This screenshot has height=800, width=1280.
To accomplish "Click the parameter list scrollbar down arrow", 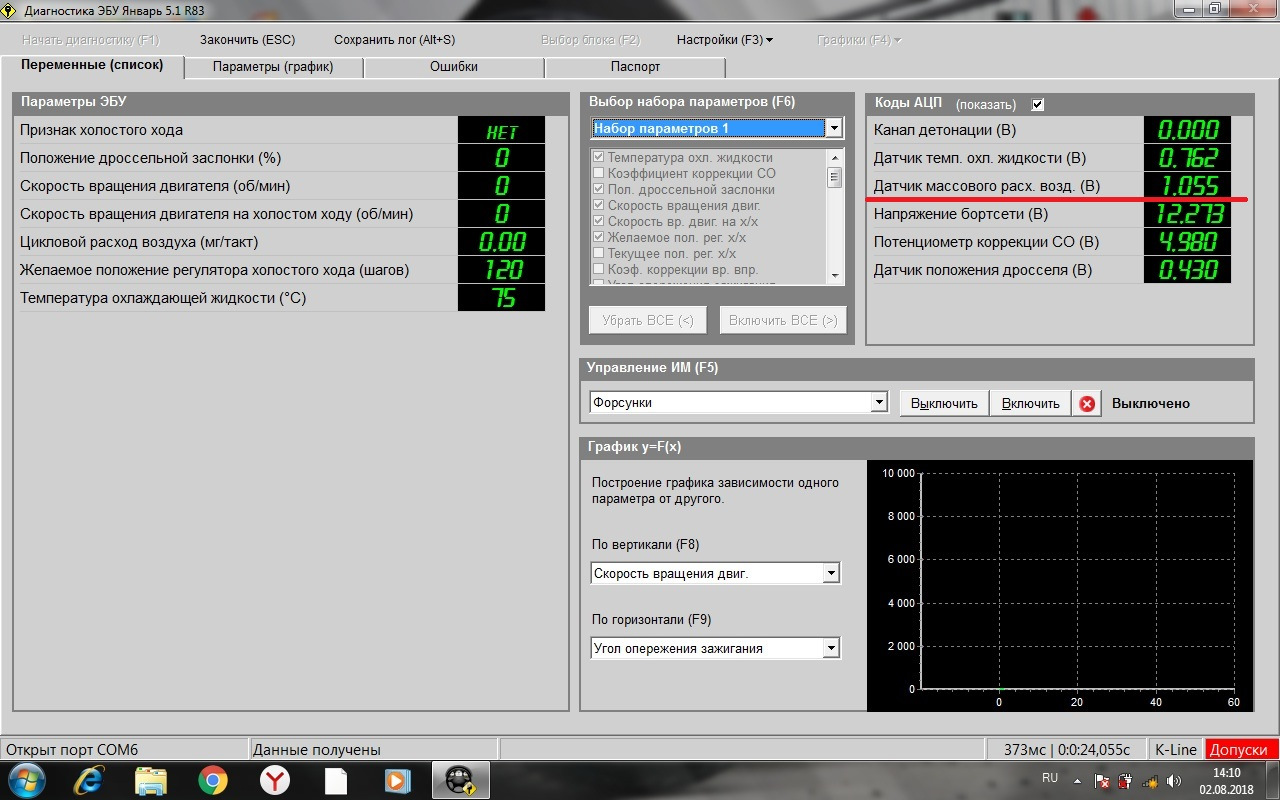I will 834,274.
